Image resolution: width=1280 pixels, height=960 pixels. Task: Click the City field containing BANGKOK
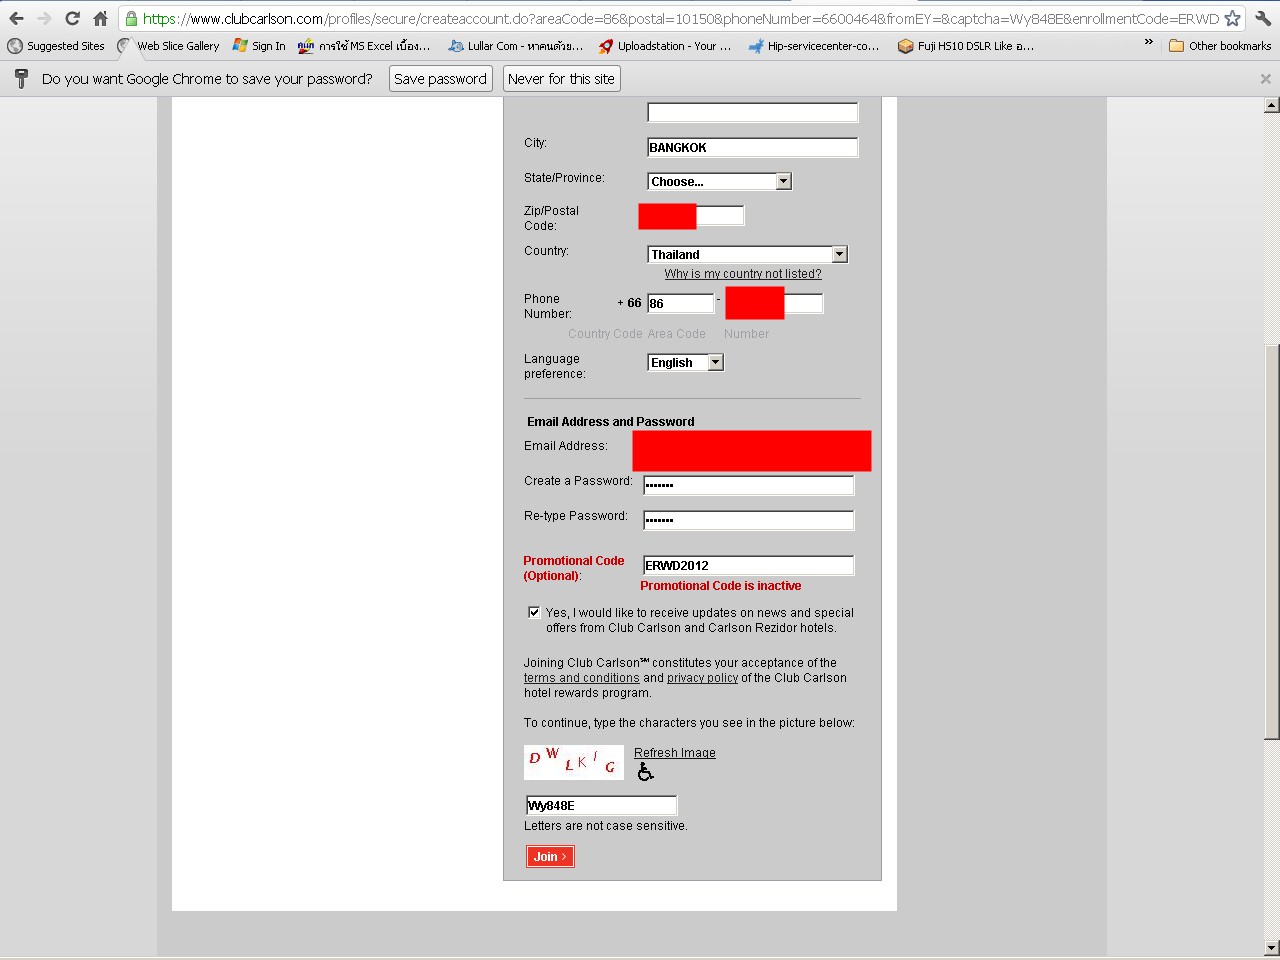tap(752, 147)
